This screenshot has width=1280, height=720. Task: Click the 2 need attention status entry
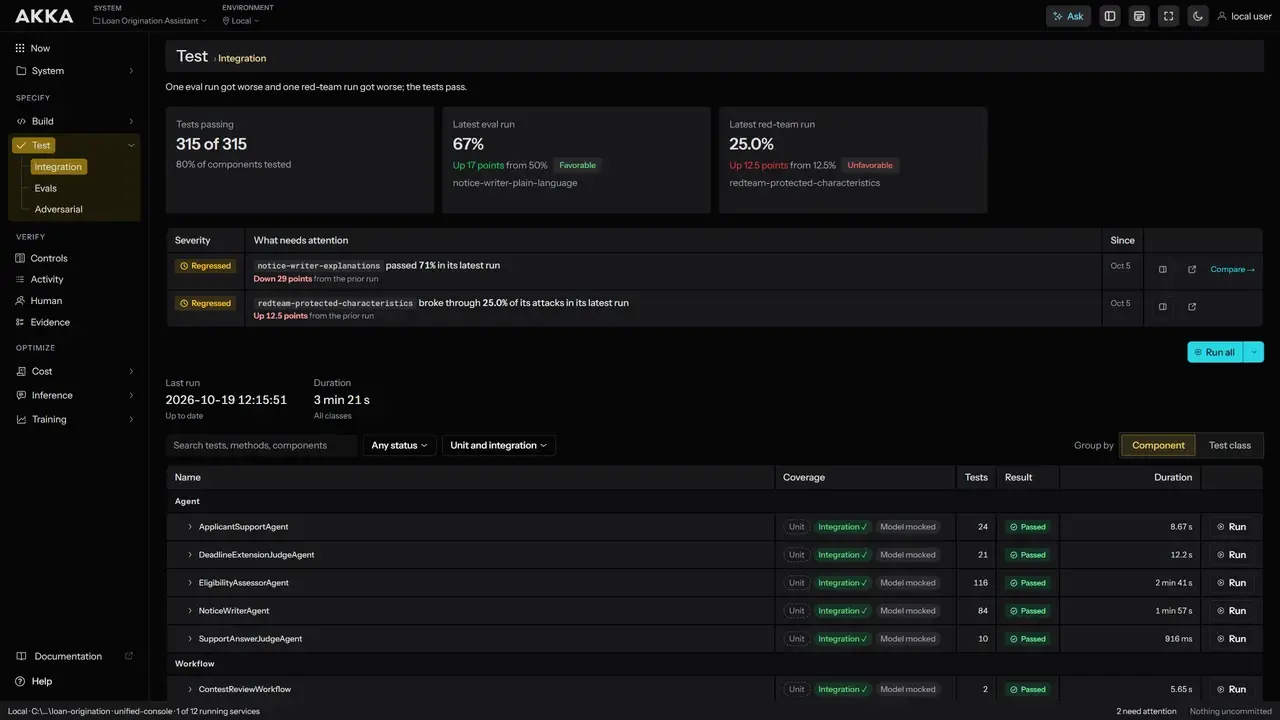(1146, 711)
